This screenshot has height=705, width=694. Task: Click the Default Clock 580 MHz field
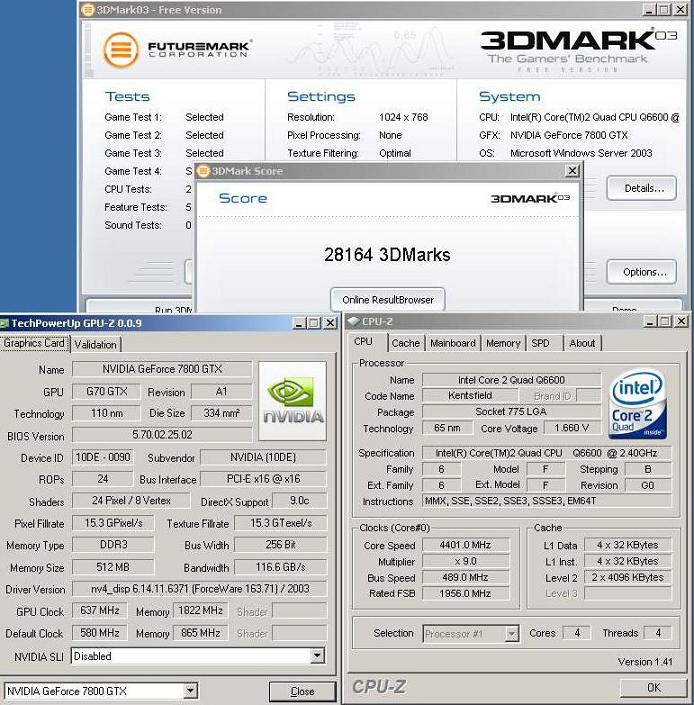point(100,633)
